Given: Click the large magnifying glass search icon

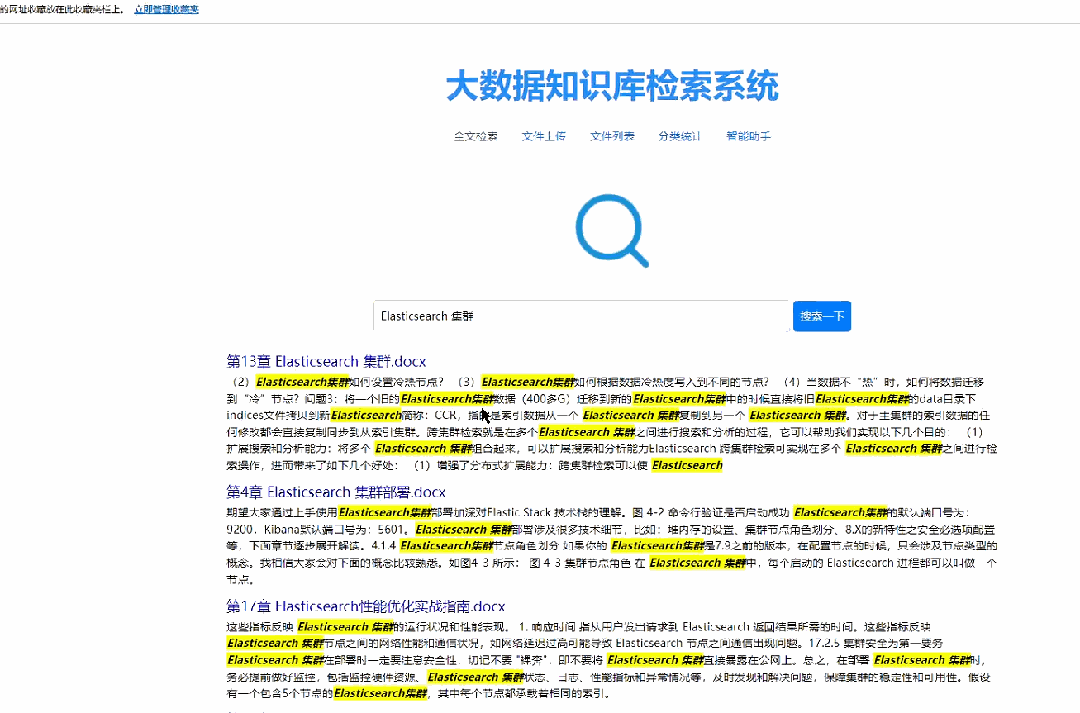Looking at the screenshot, I should click(612, 231).
